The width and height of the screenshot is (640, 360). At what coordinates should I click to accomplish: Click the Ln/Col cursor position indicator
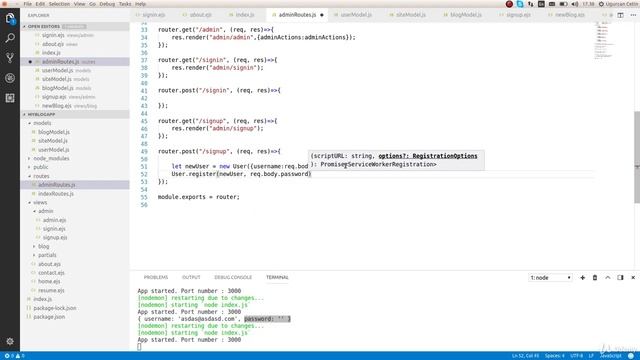click(525, 356)
